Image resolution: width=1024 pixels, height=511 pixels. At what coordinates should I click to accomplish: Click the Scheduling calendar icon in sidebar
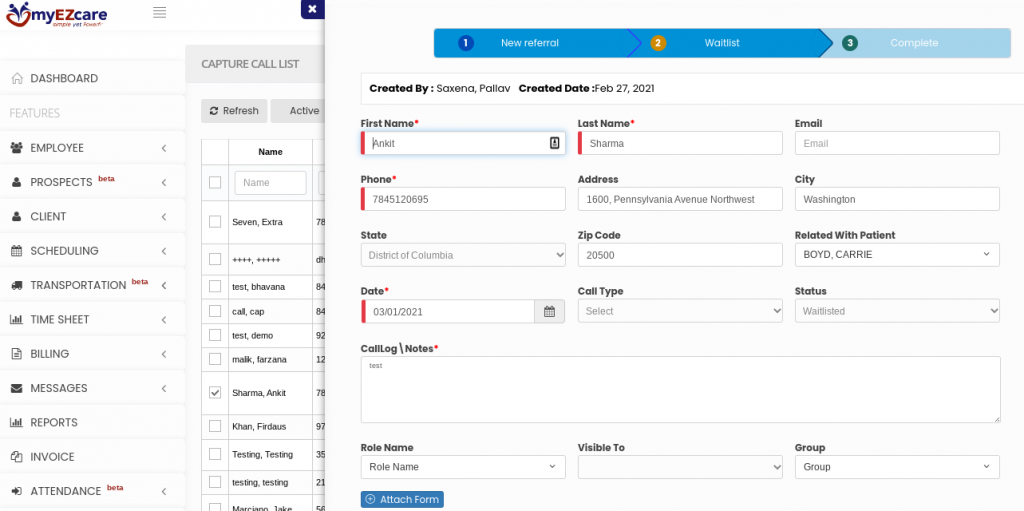click(16, 251)
